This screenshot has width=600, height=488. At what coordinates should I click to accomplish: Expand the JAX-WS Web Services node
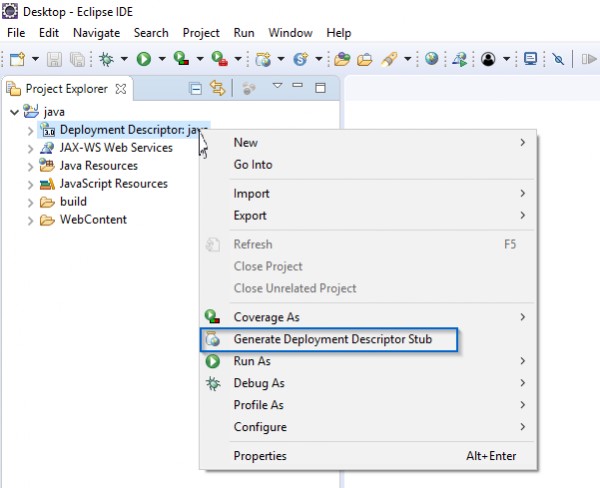[x=30, y=148]
